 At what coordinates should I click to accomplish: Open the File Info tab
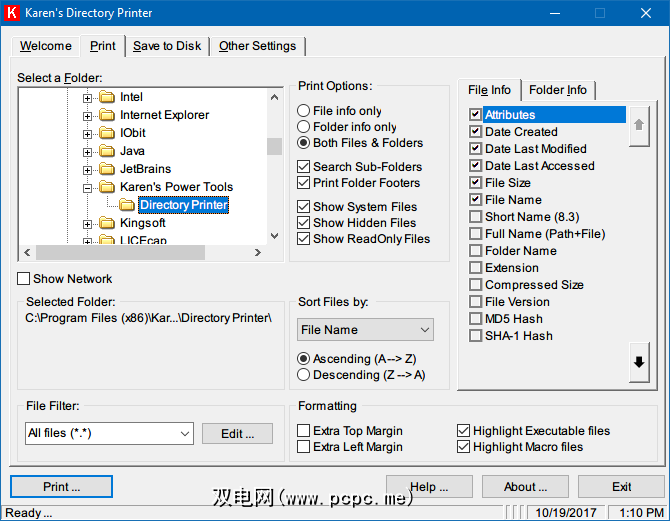[489, 90]
